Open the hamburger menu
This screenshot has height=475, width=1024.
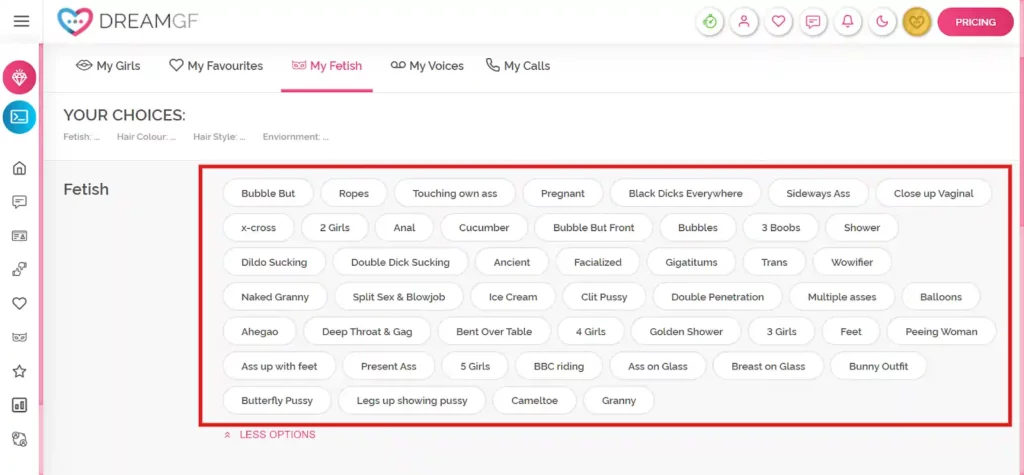[21, 21]
